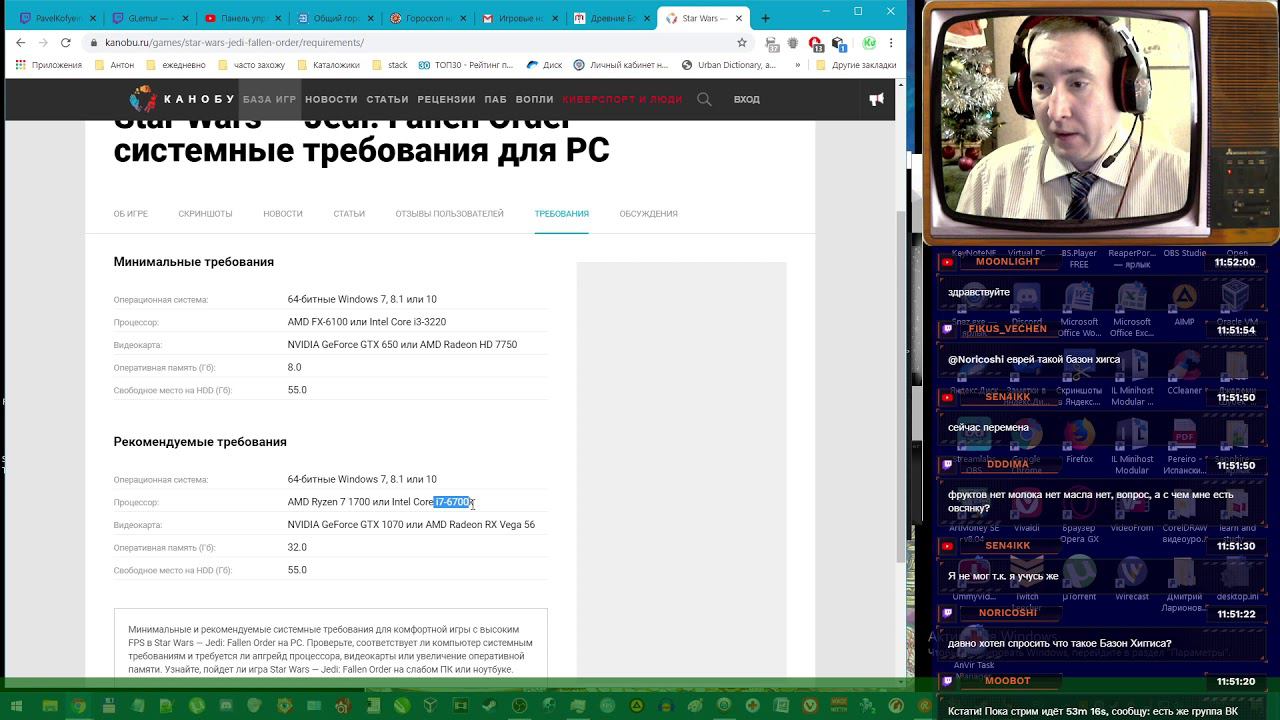Open the Windows Start menu
This screenshot has height=720, width=1280.
(17, 705)
